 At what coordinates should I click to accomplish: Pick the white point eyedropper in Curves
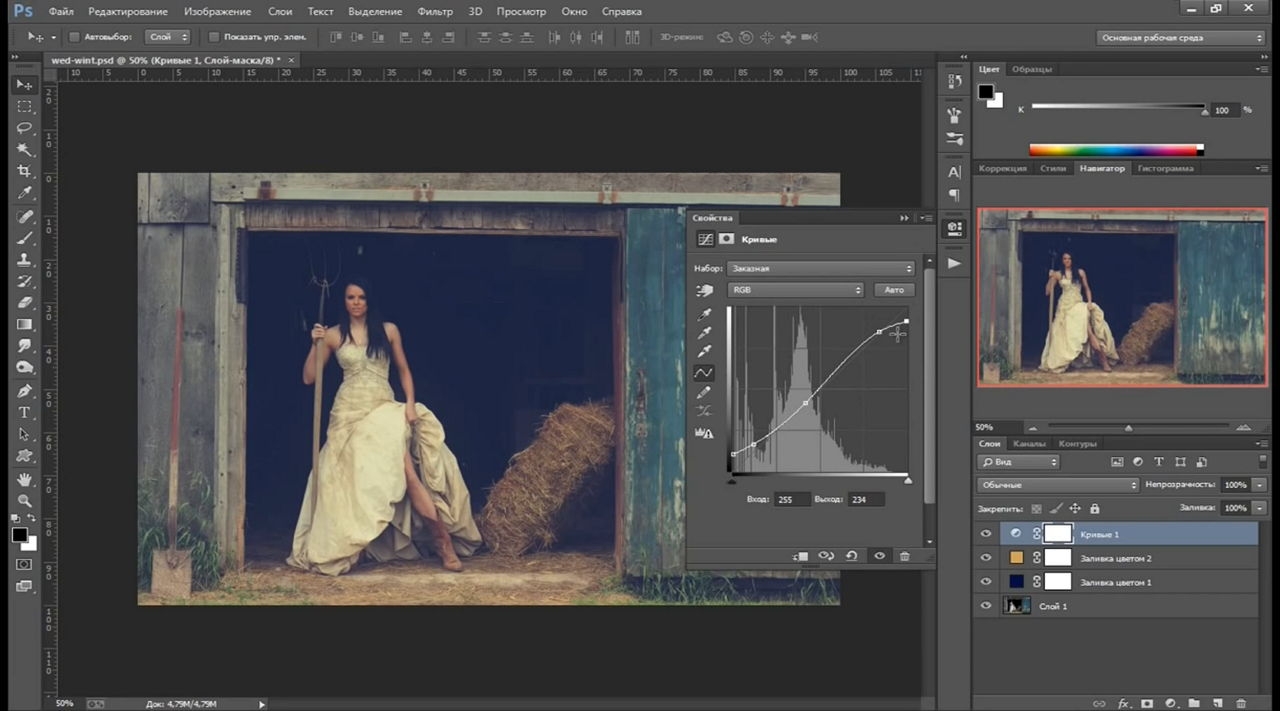coord(704,352)
